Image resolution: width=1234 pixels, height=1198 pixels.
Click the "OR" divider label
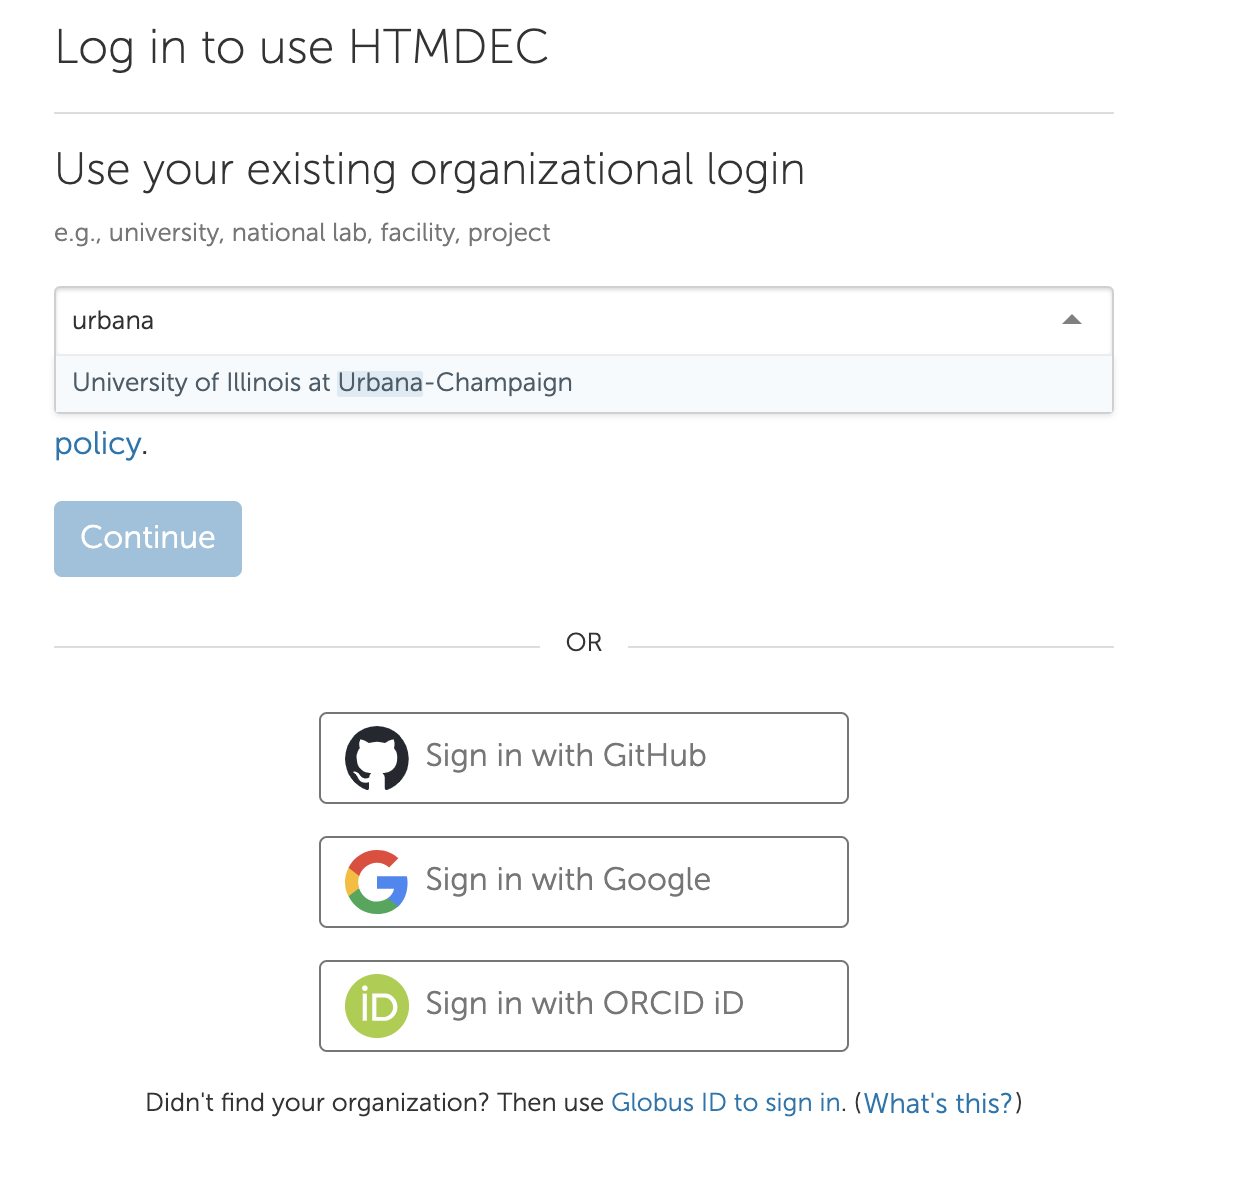click(584, 642)
